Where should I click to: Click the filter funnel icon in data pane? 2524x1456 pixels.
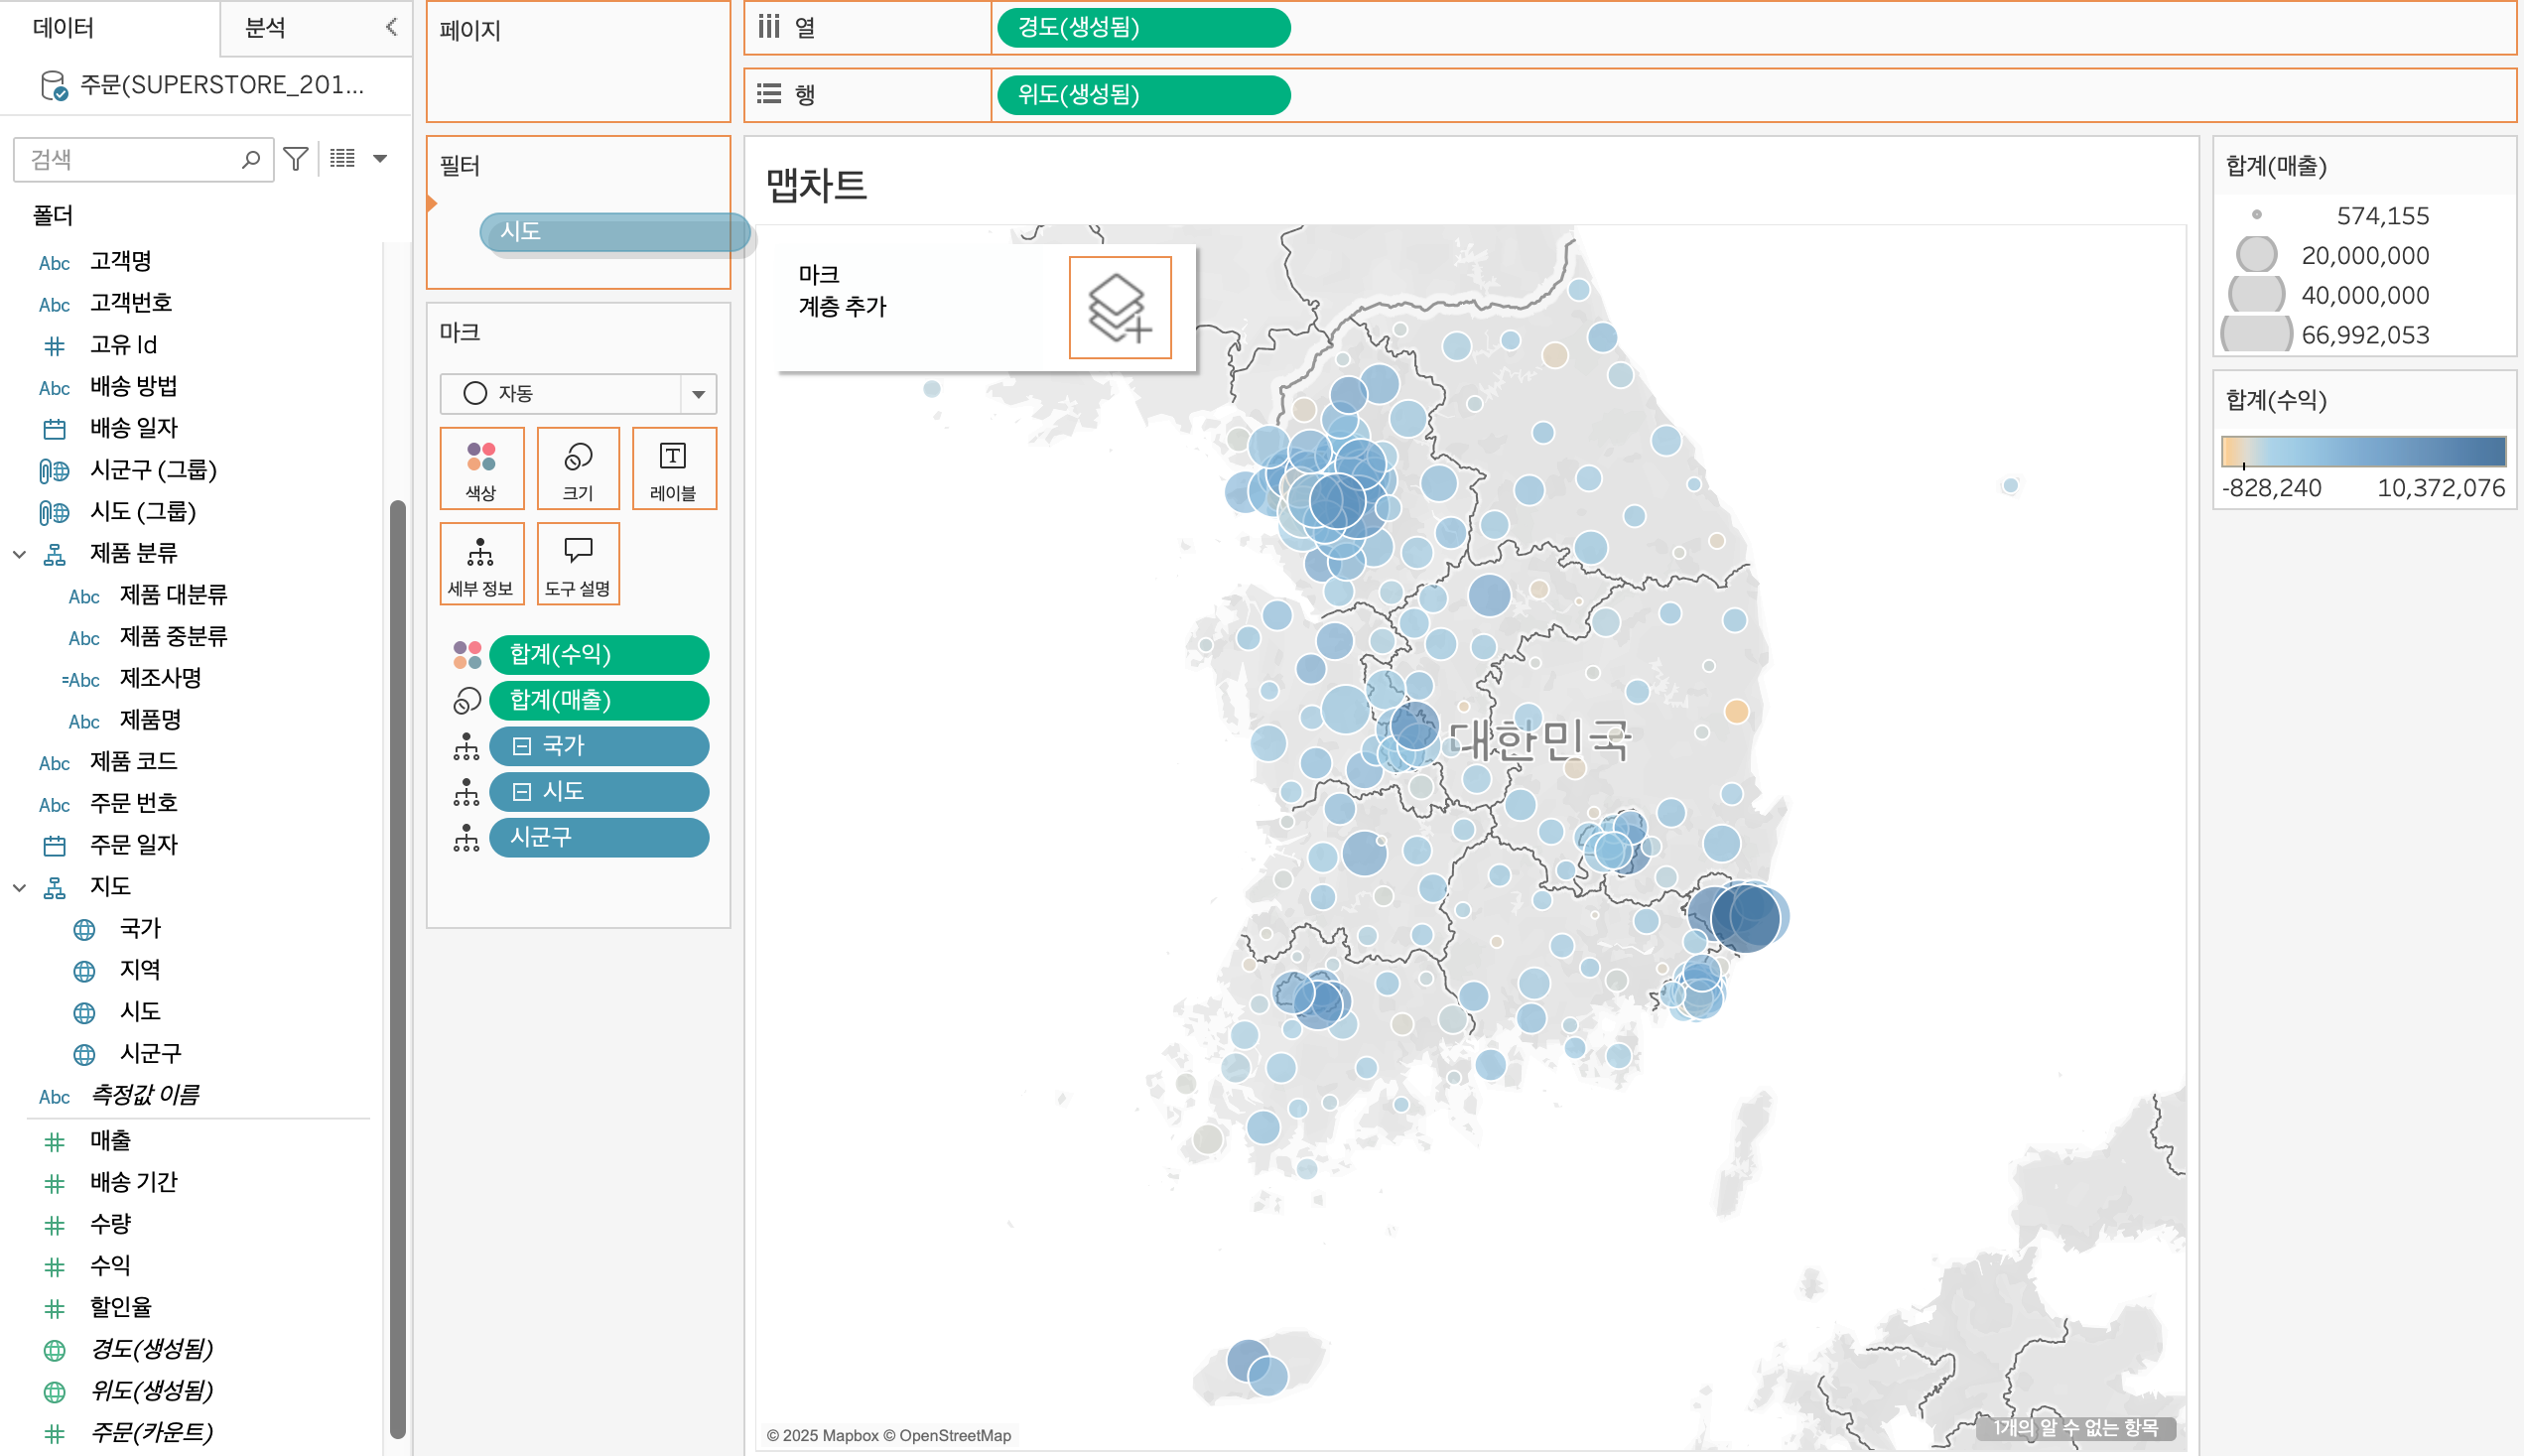[296, 159]
